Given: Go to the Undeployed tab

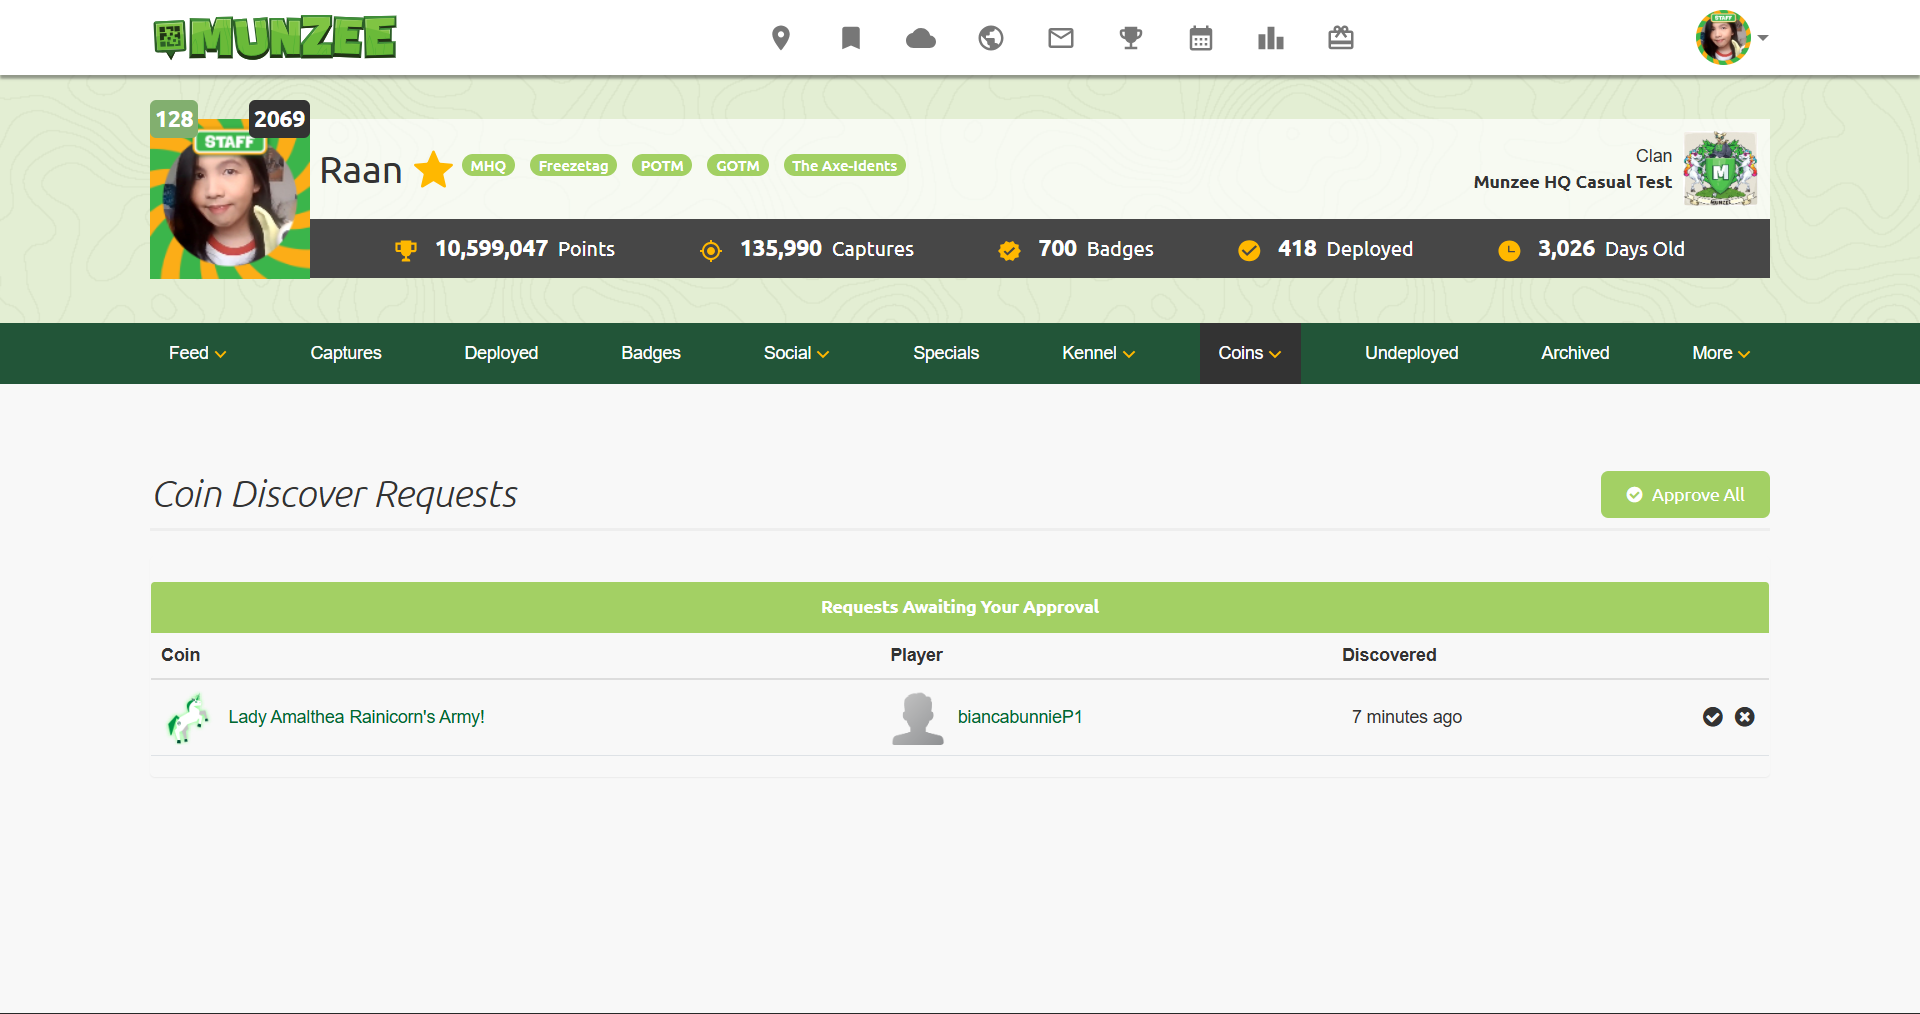Looking at the screenshot, I should [x=1411, y=353].
